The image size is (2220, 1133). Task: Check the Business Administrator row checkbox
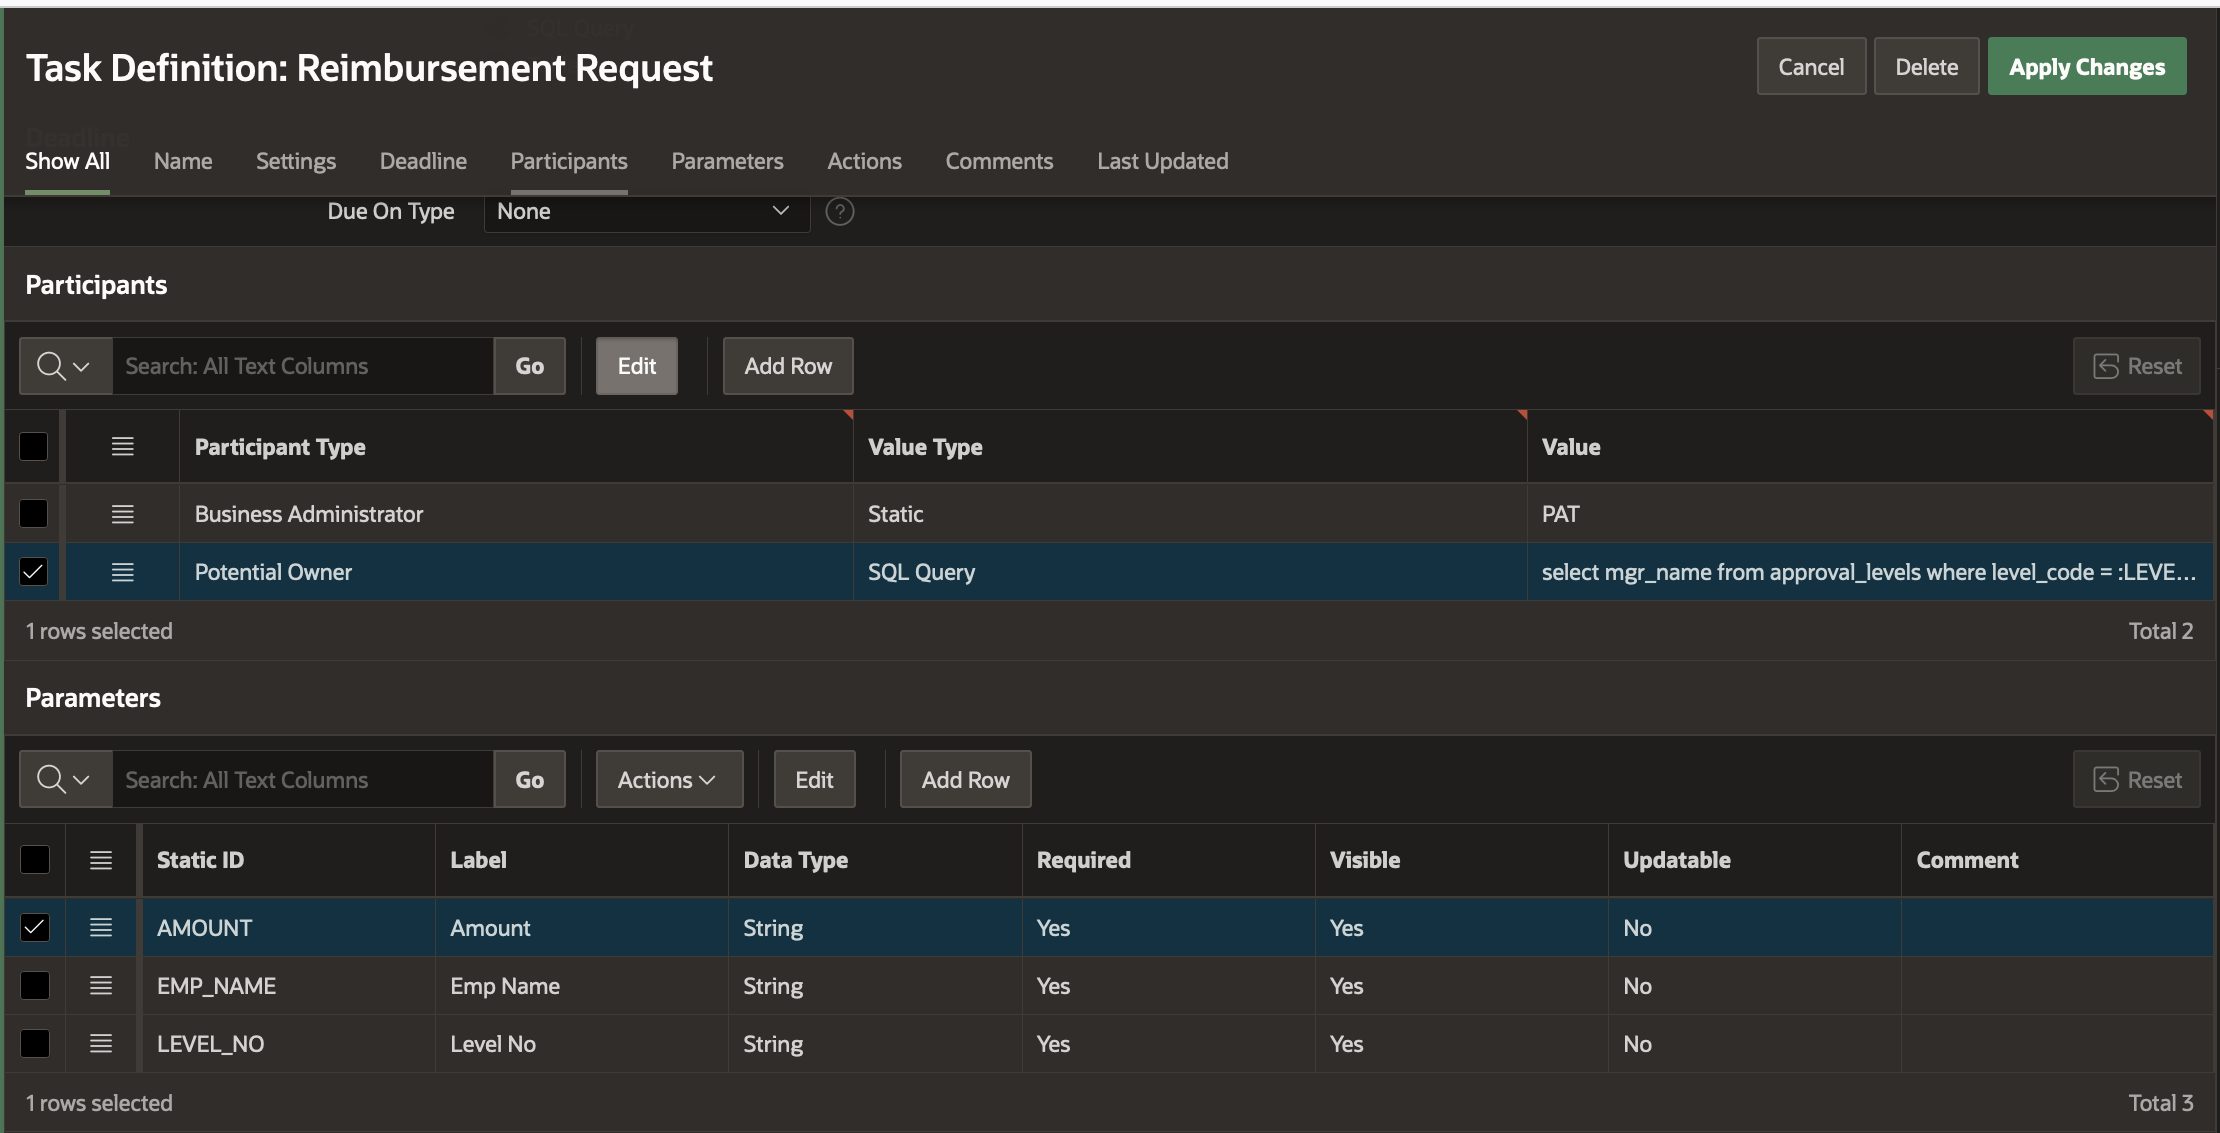coord(34,514)
